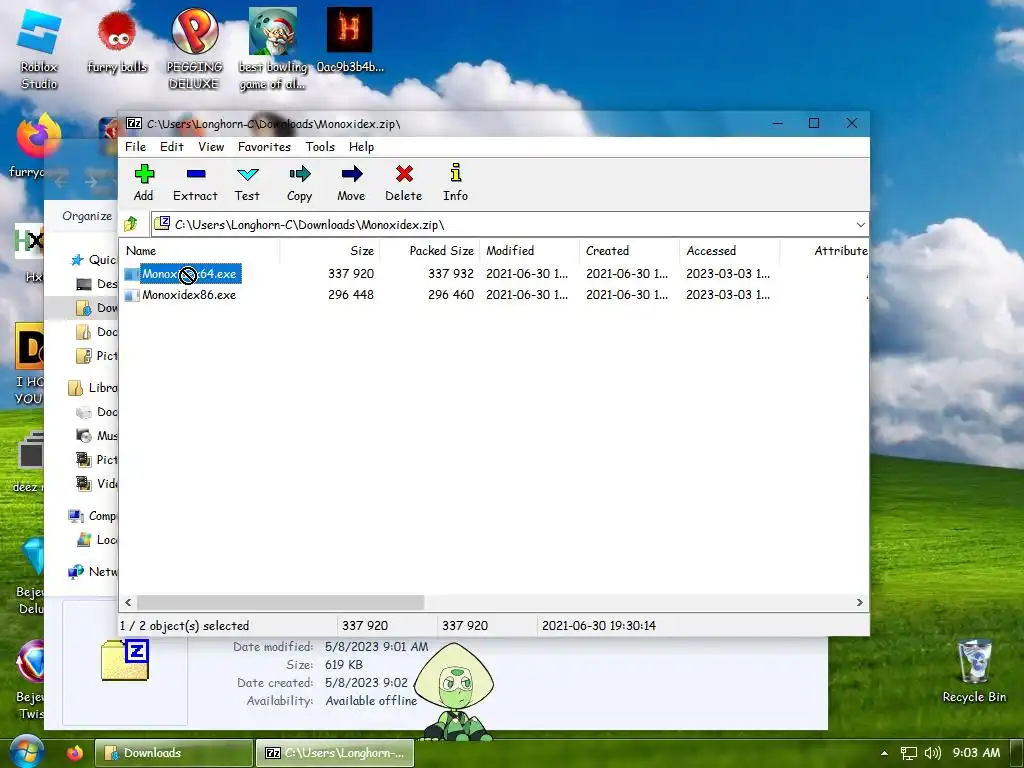Run the Test archive tool
The width and height of the screenshot is (1024, 768).
pyautogui.click(x=247, y=183)
